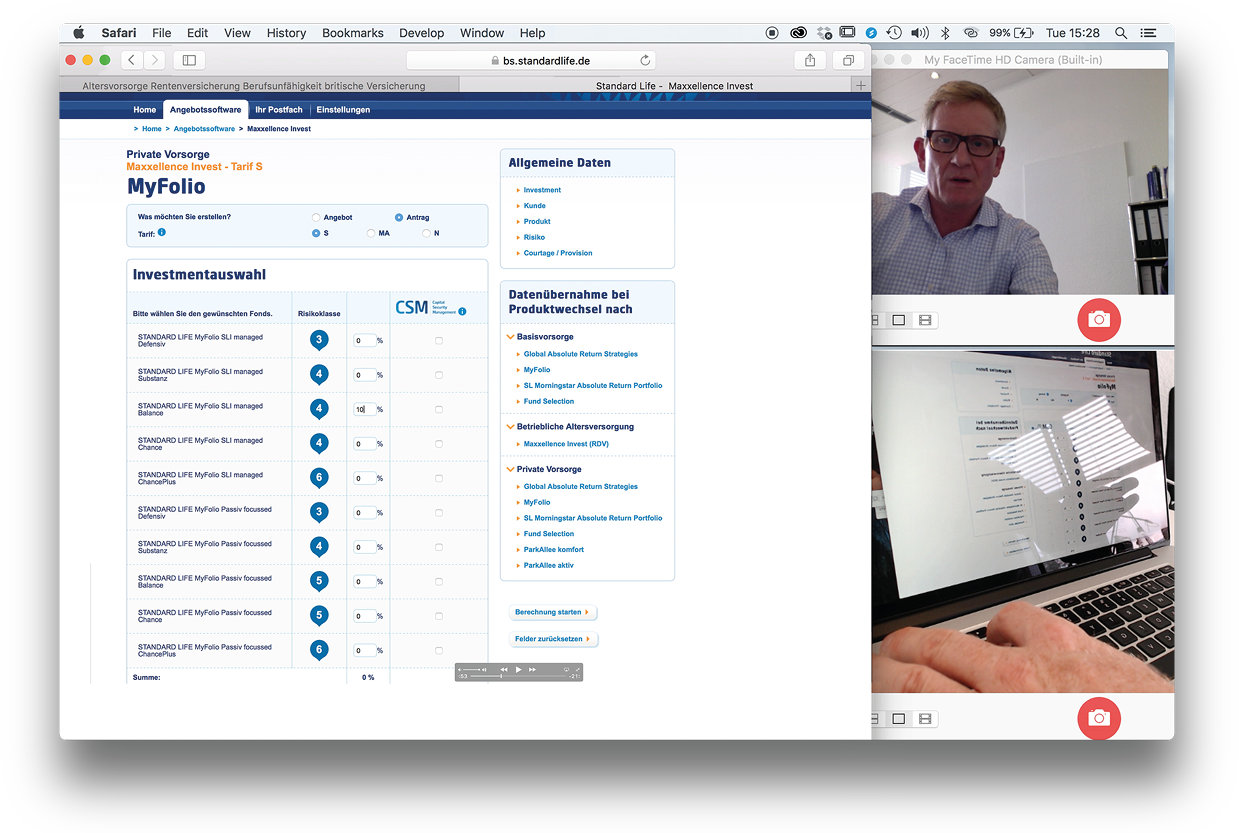The height and width of the screenshot is (833, 1239).
Task: Open info icon beside CSM logo
Action: point(462,311)
